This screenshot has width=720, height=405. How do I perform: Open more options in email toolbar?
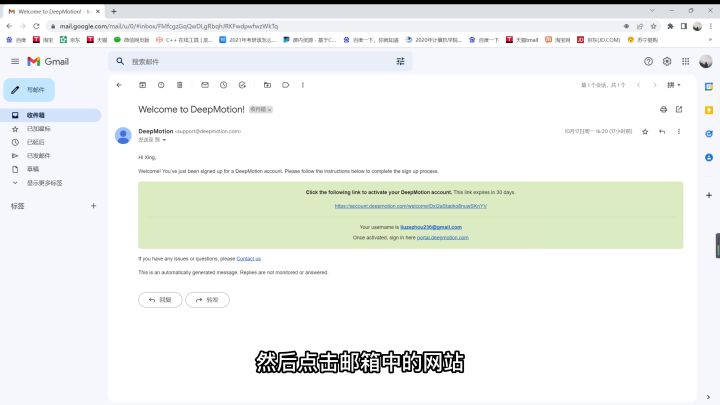click(303, 85)
